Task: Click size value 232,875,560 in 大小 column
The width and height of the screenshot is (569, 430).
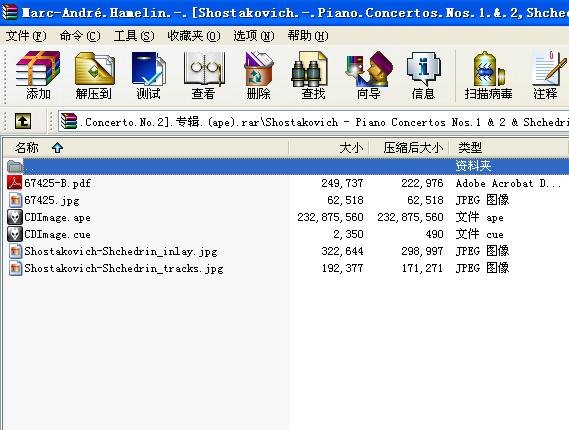Action: 331,217
